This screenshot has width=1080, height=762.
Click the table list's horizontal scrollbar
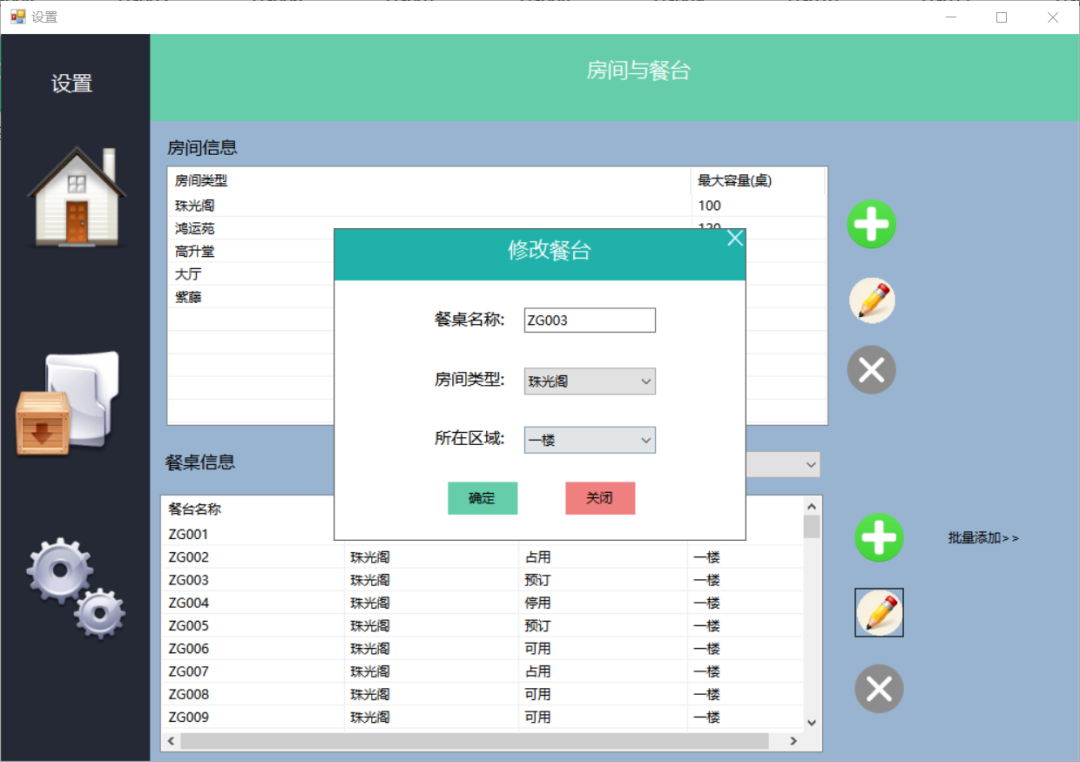[475, 741]
